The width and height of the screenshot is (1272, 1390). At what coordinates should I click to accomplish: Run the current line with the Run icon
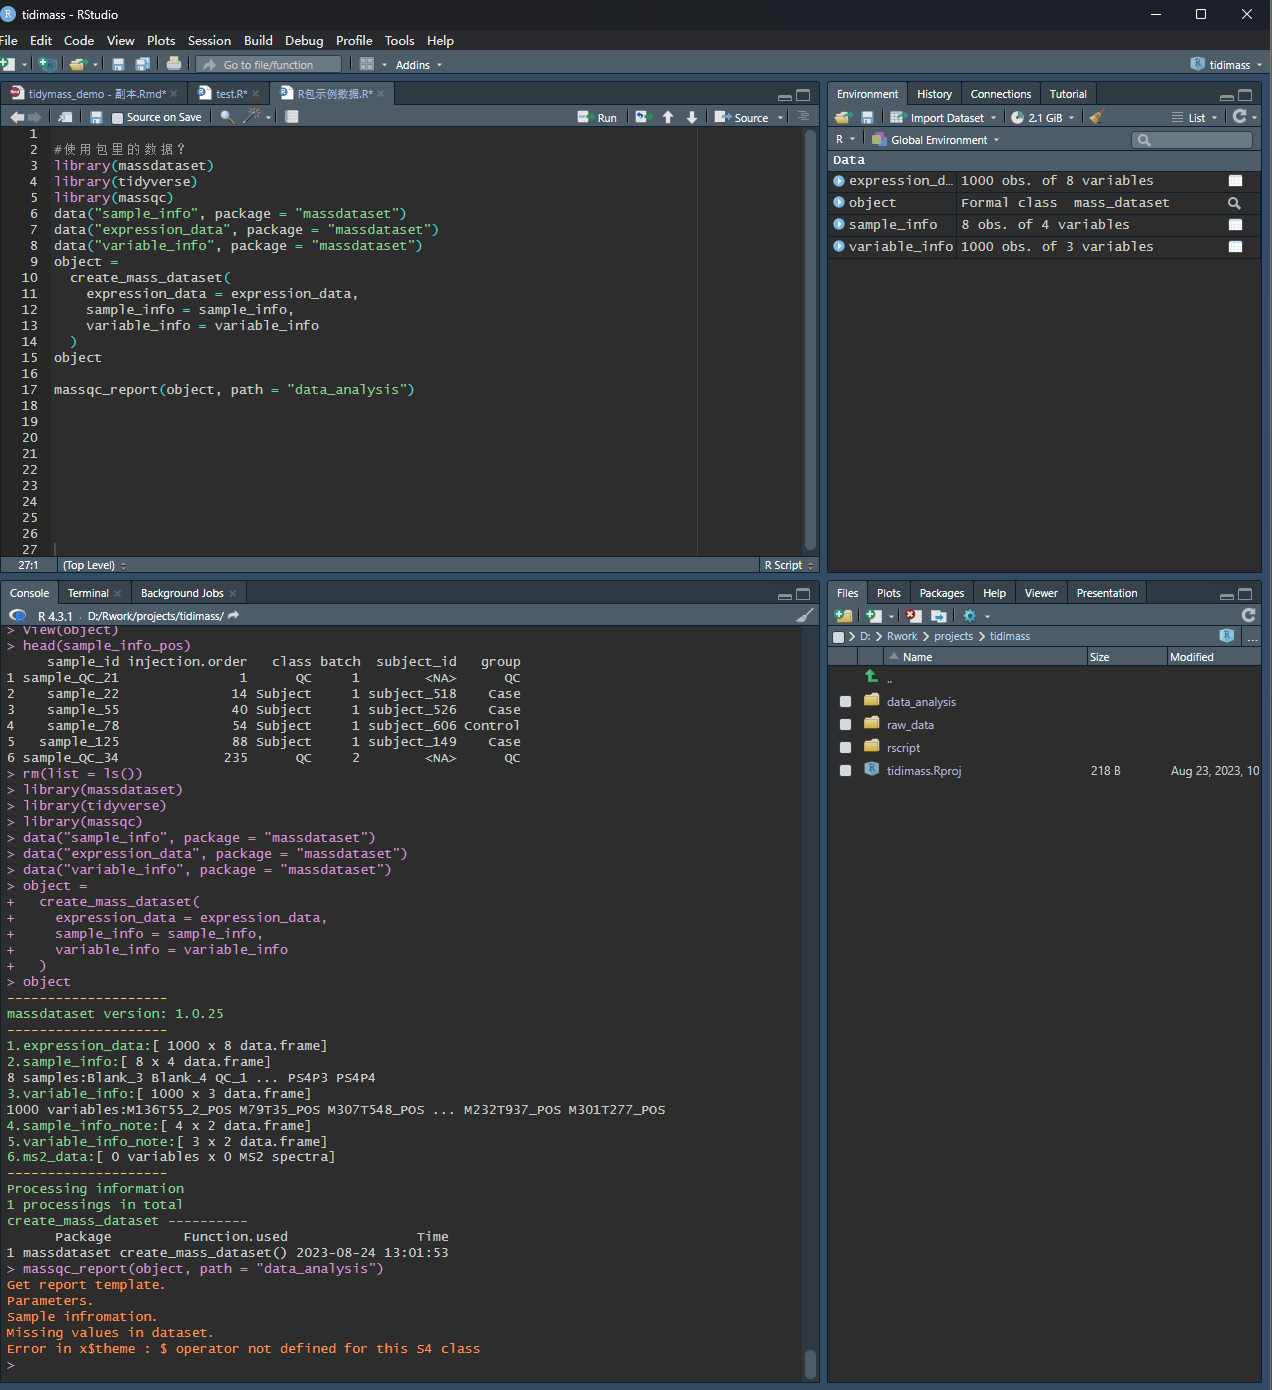click(598, 117)
